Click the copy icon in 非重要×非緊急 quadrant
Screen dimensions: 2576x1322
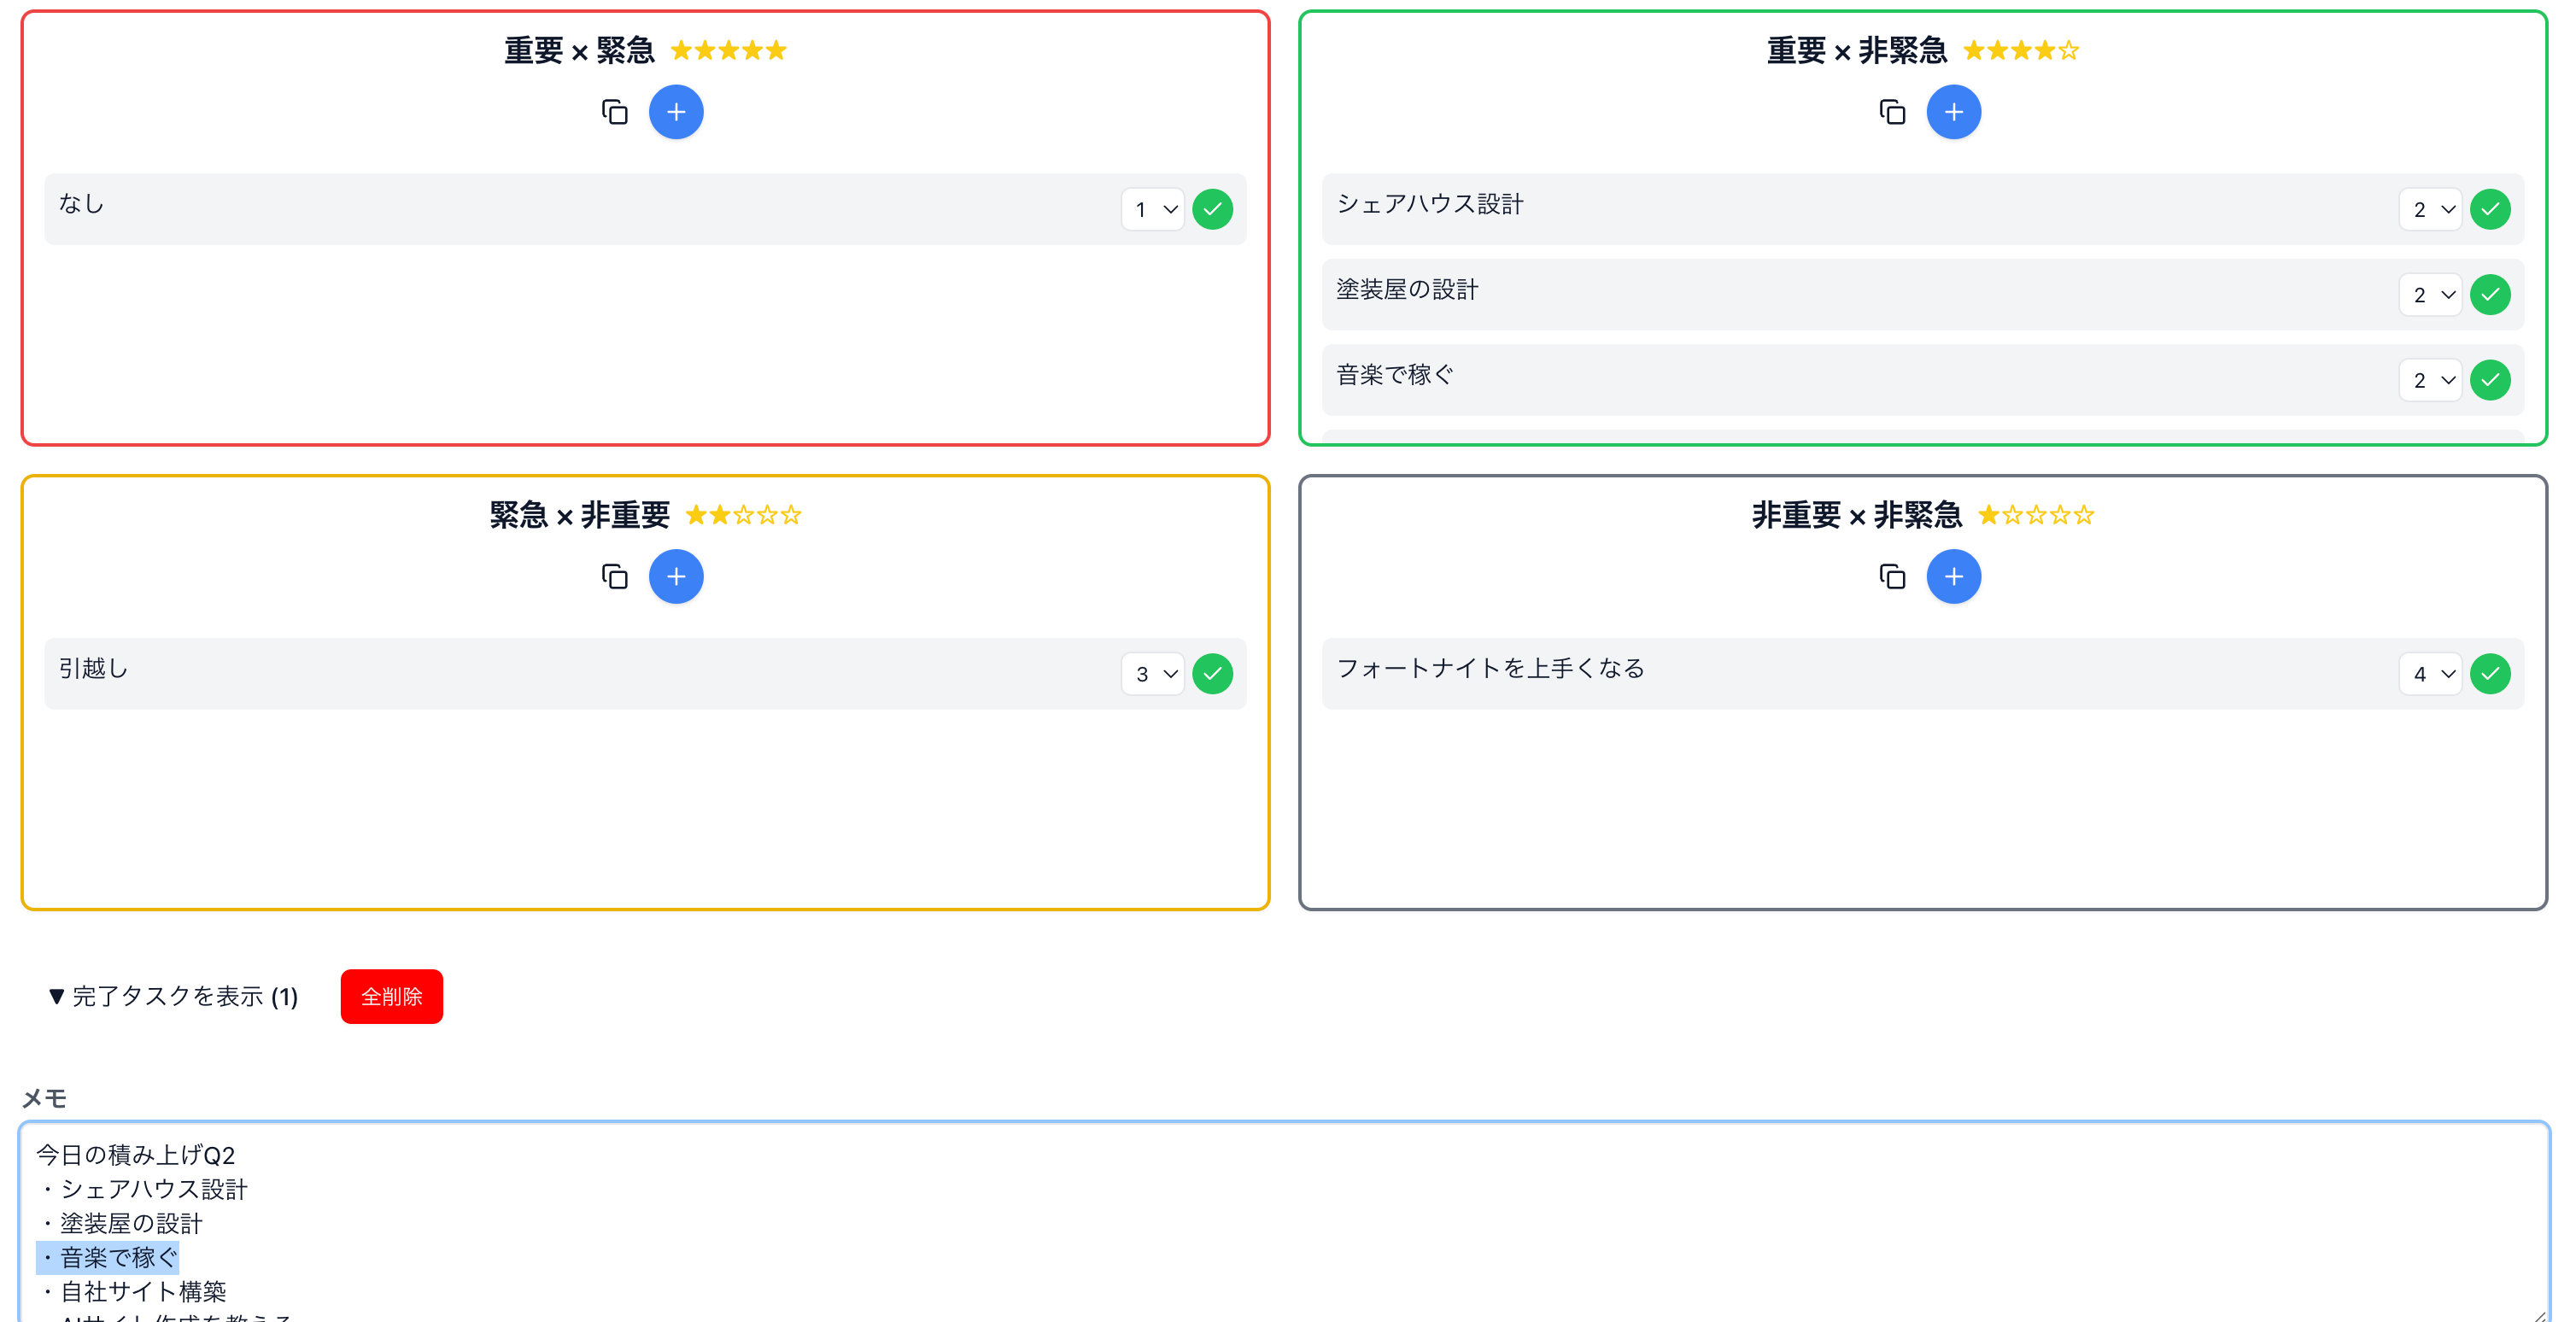click(1892, 577)
